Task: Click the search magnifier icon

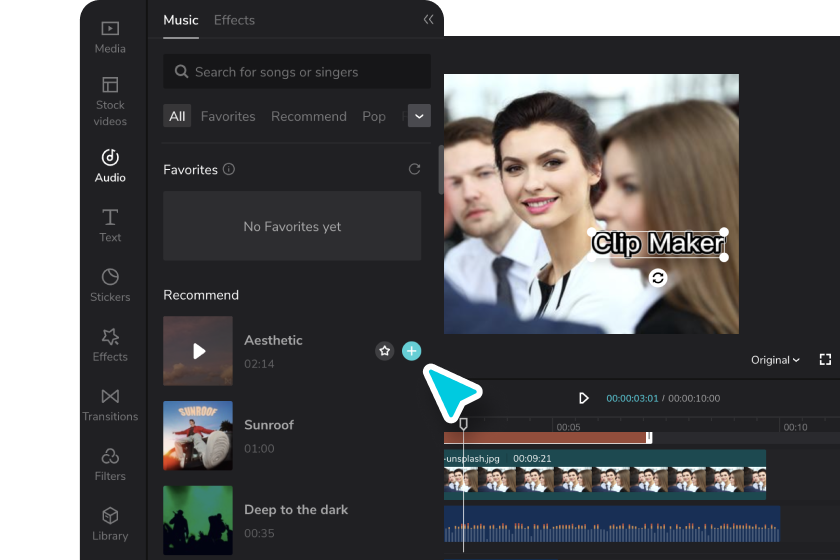Action: coord(181,72)
